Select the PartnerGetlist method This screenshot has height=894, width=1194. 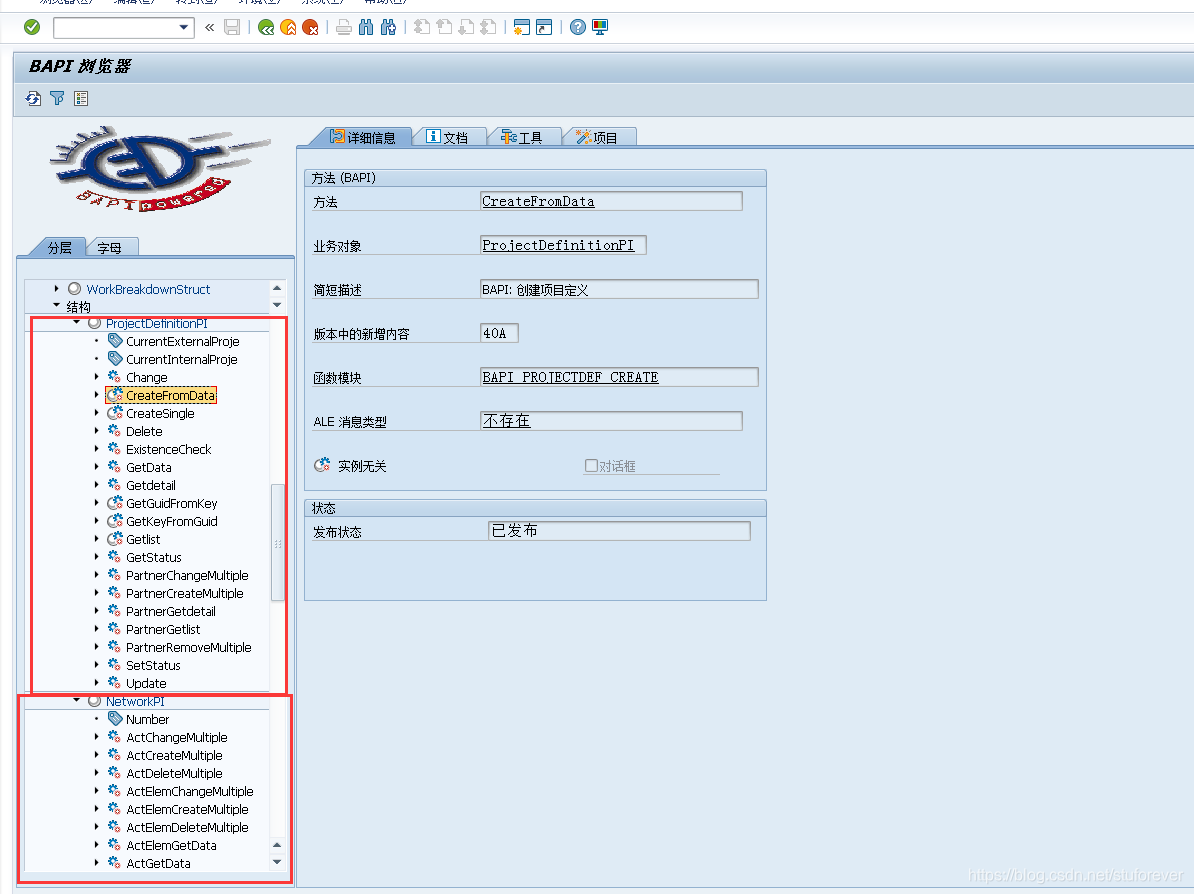(163, 630)
